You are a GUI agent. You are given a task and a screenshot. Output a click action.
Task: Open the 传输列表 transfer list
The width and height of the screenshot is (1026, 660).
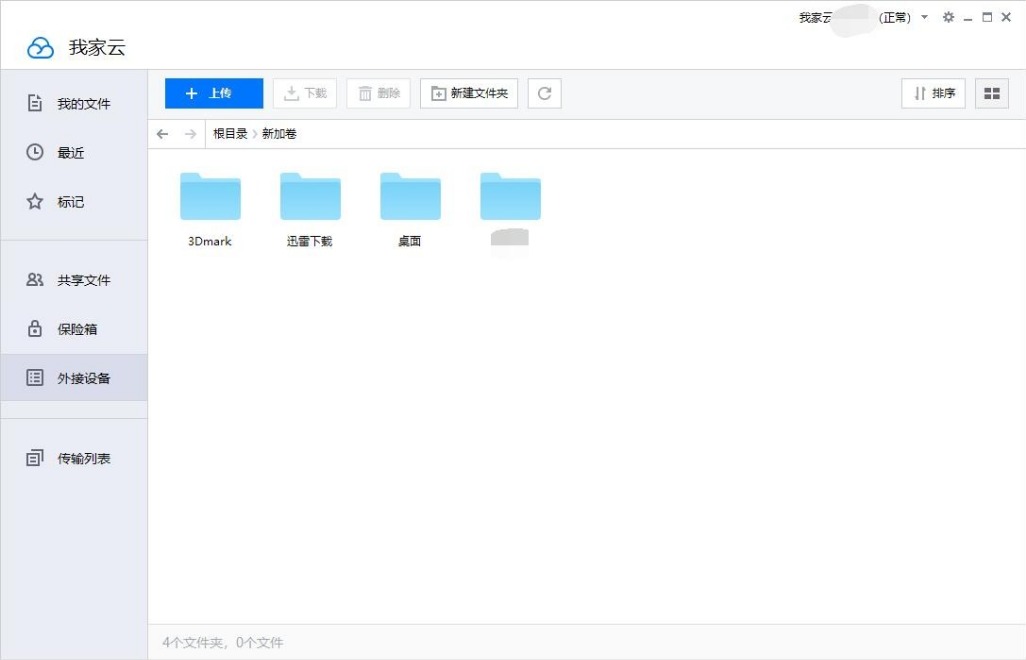click(75, 457)
